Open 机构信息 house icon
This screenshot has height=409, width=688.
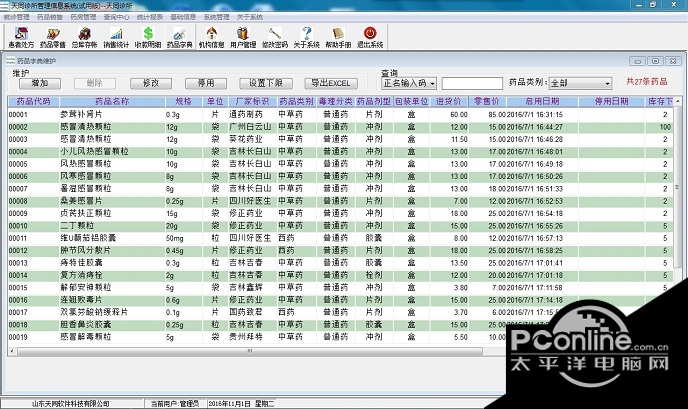pyautogui.click(x=211, y=37)
